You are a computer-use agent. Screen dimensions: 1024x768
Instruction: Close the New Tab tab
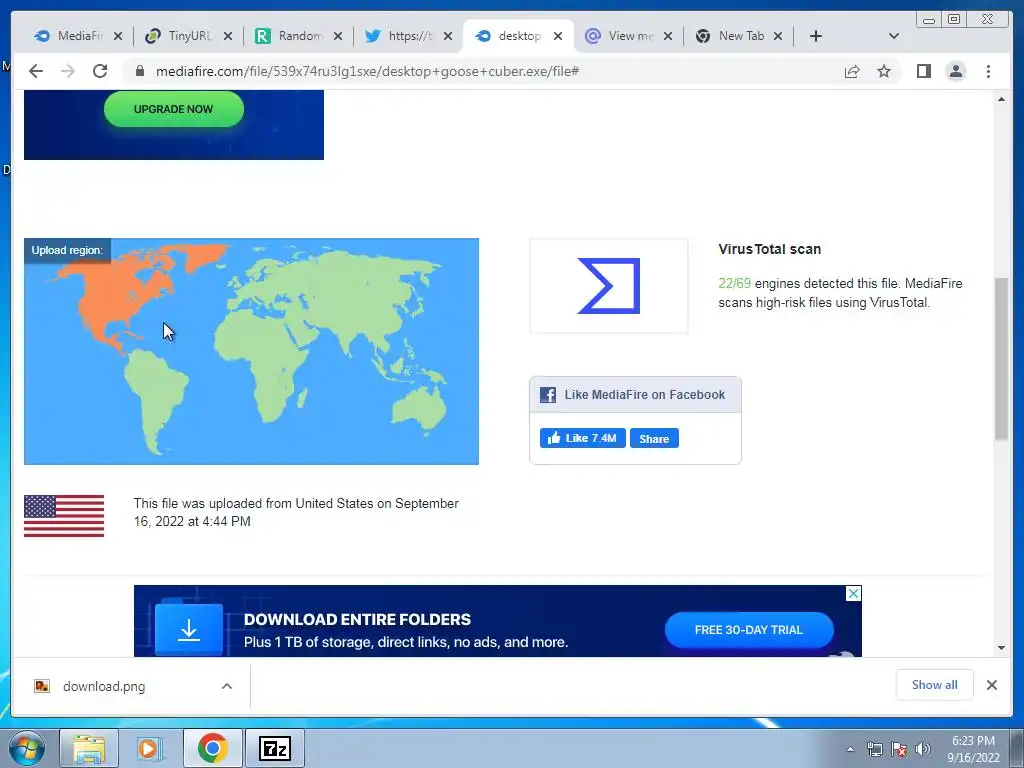pyautogui.click(x=778, y=36)
